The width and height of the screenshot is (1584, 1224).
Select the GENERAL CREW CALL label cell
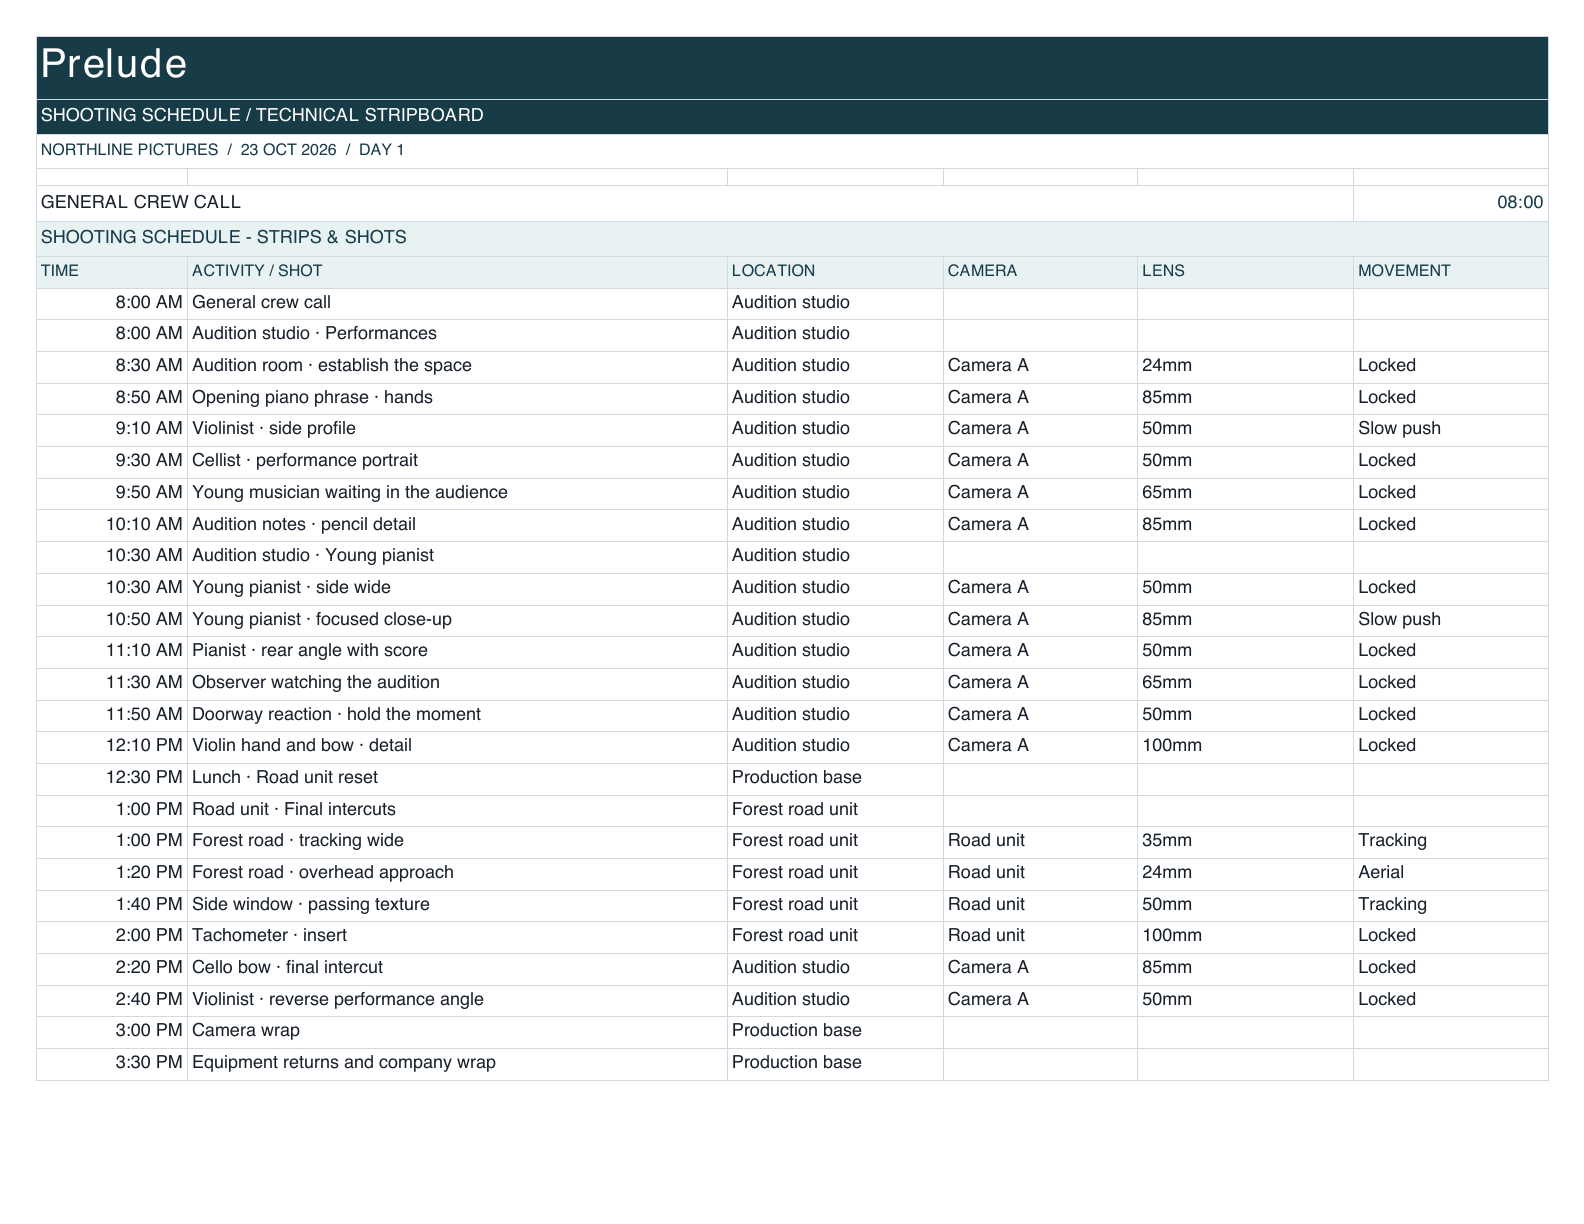pos(695,203)
